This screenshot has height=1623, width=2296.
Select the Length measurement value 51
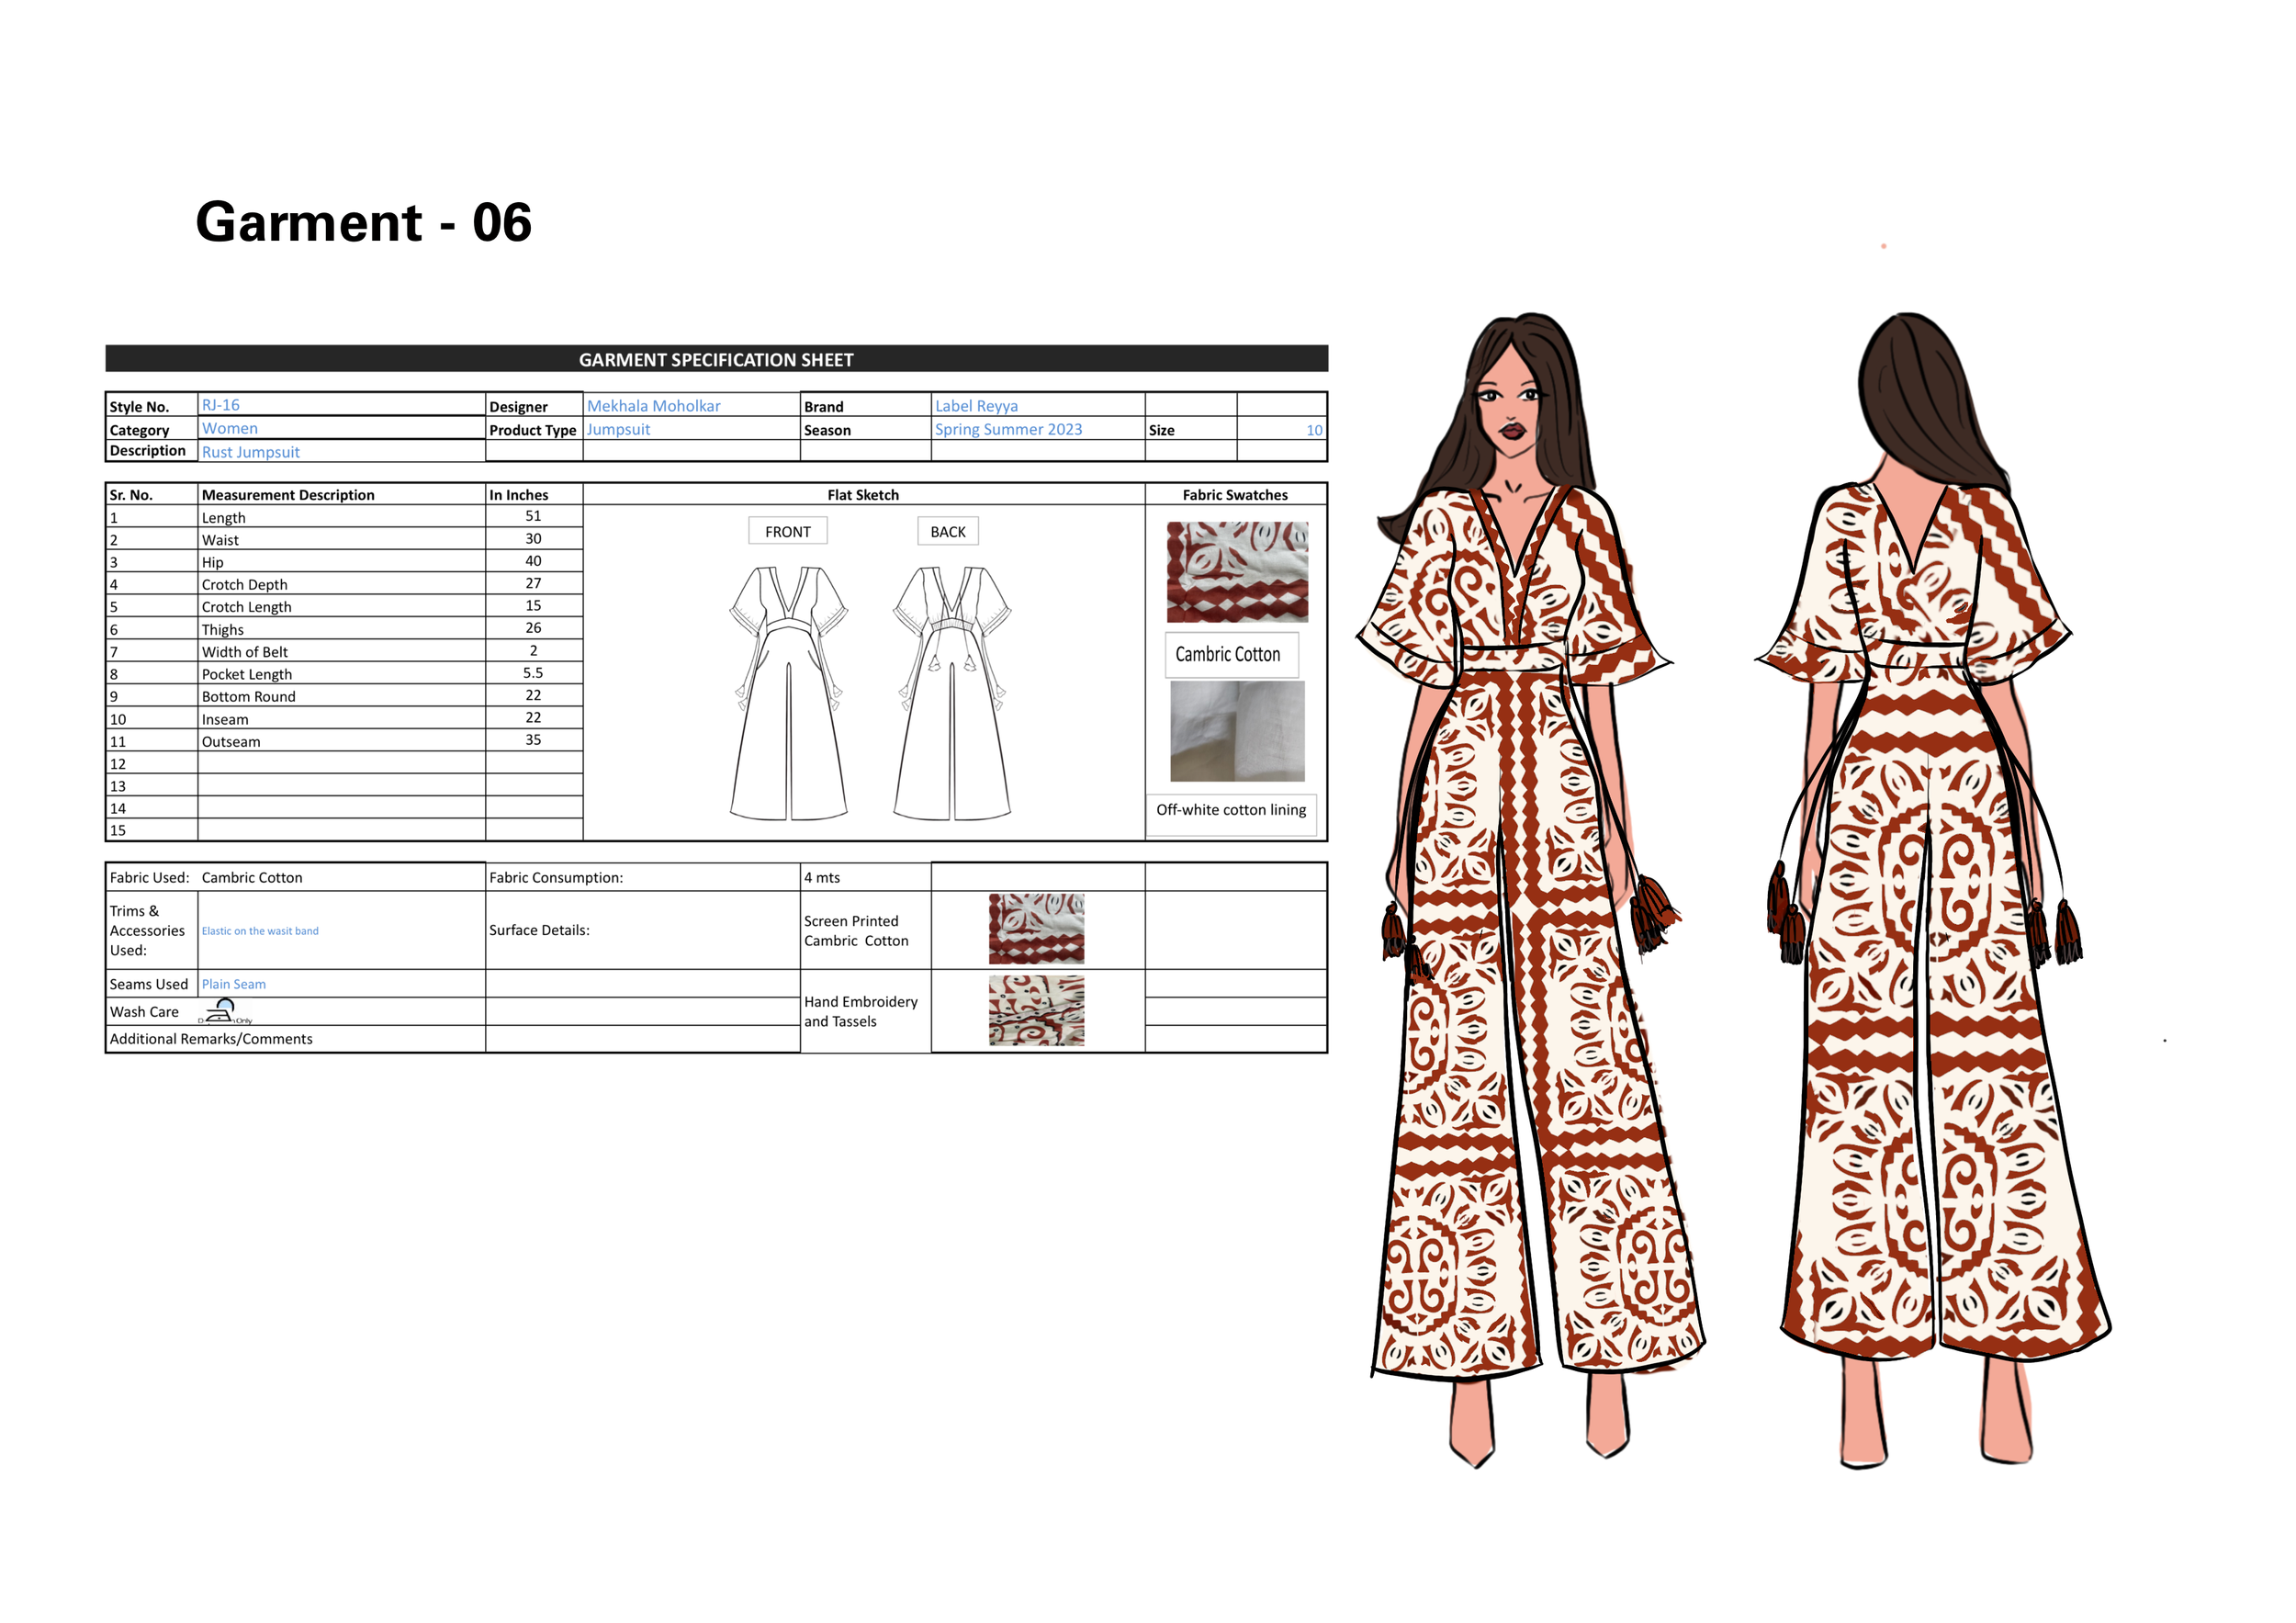pyautogui.click(x=533, y=516)
